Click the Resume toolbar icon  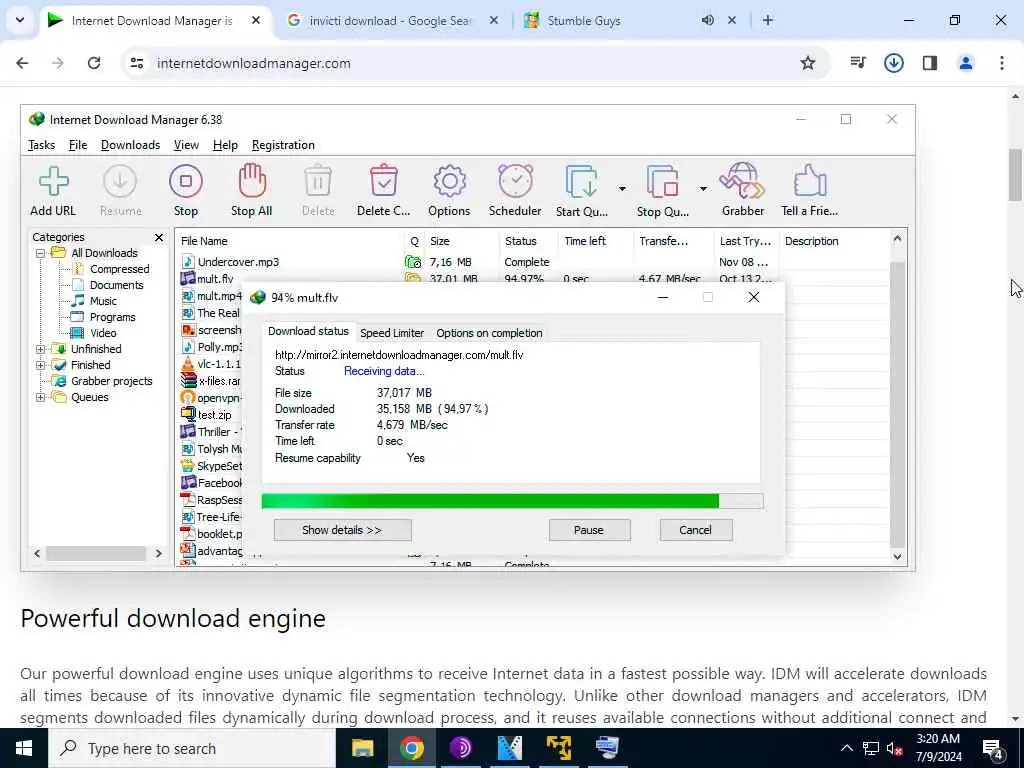(x=120, y=182)
